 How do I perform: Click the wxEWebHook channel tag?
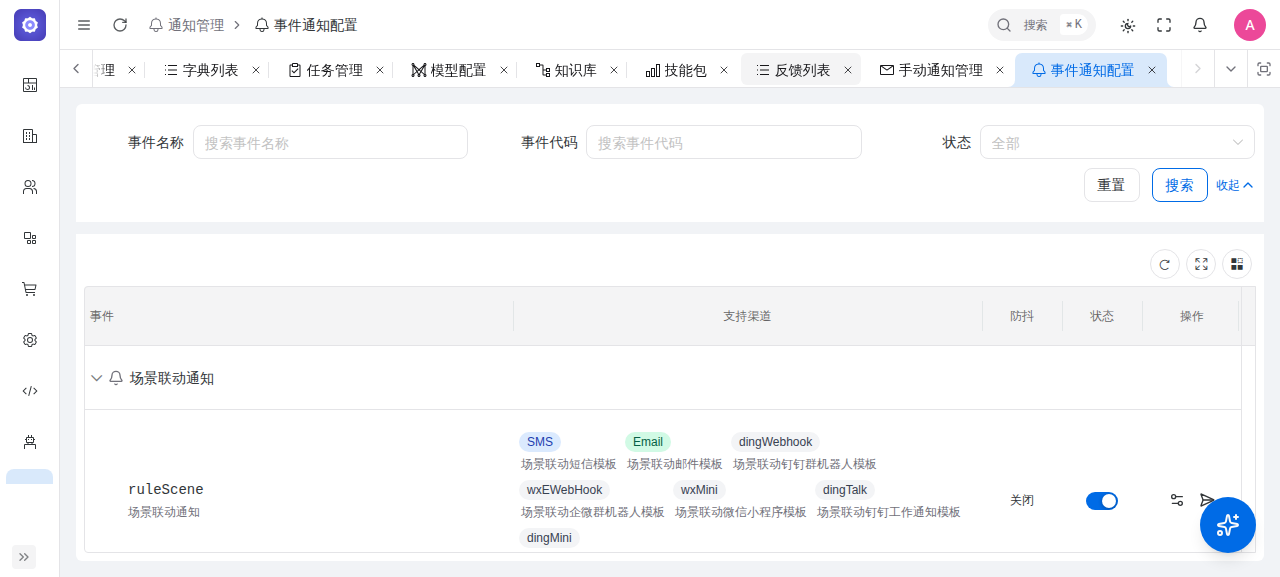[564, 490]
